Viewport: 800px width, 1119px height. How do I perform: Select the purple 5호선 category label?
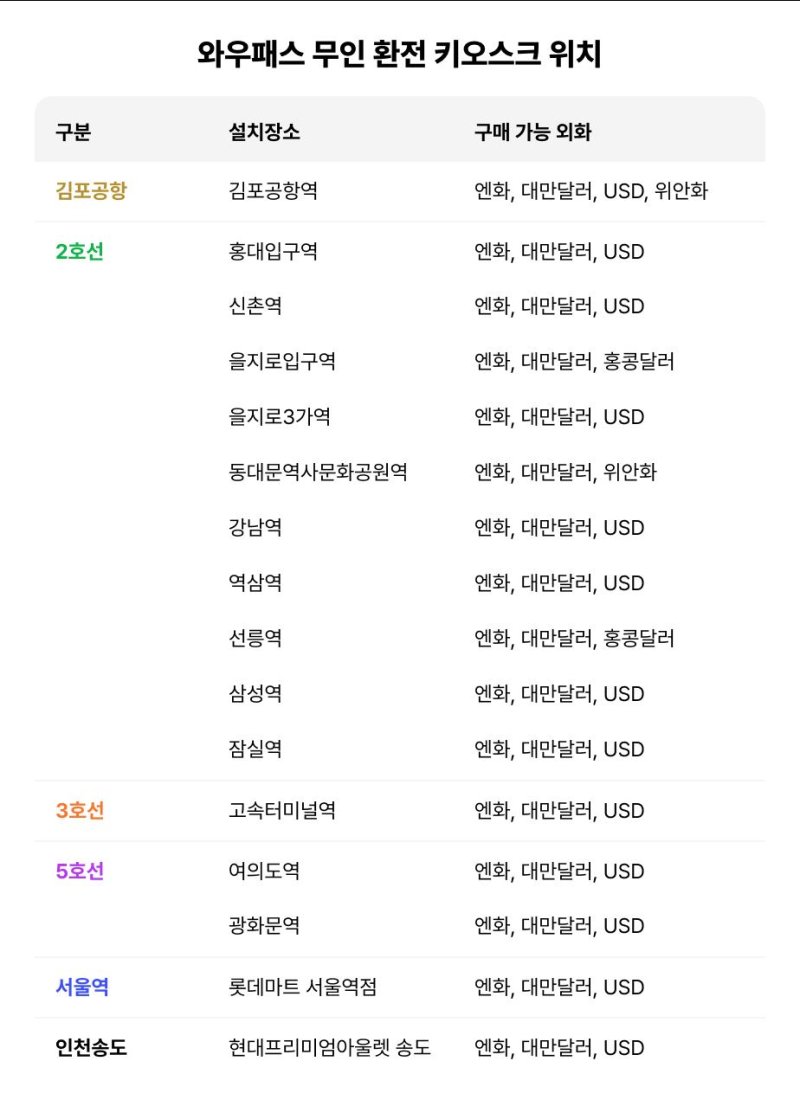click(79, 872)
